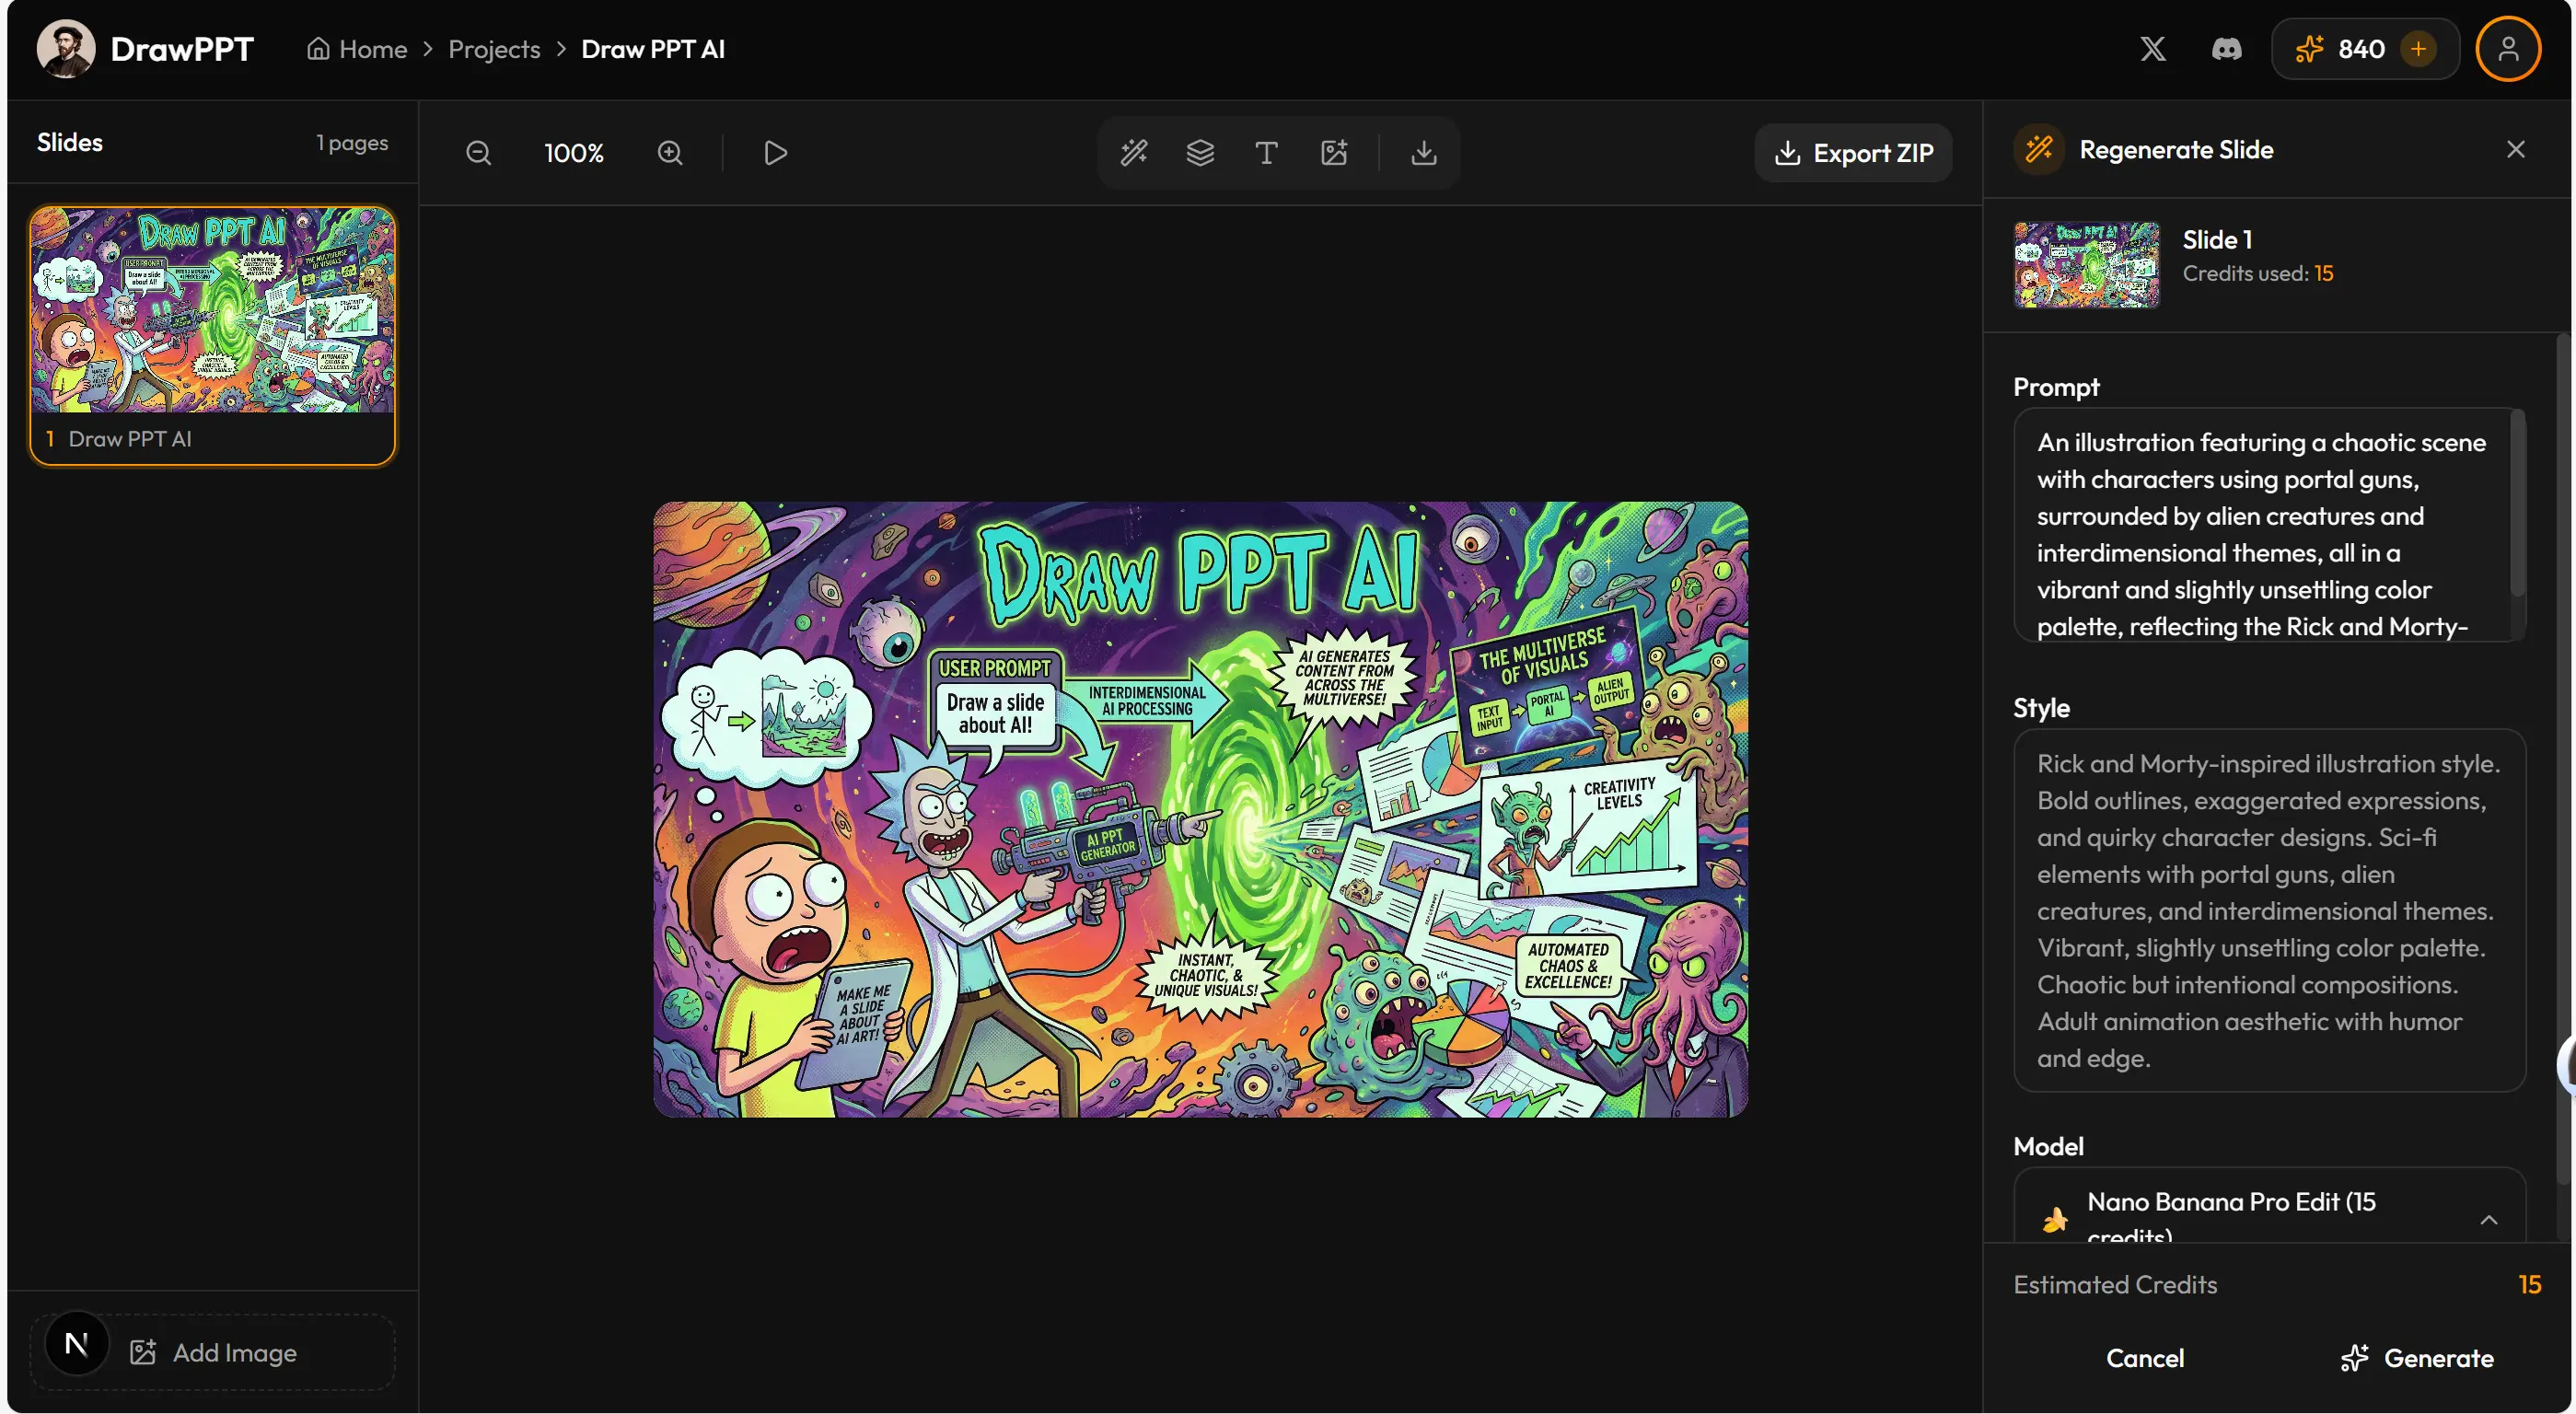Click the DrawPPT brand name
Image resolution: width=2576 pixels, height=1414 pixels.
(182, 49)
